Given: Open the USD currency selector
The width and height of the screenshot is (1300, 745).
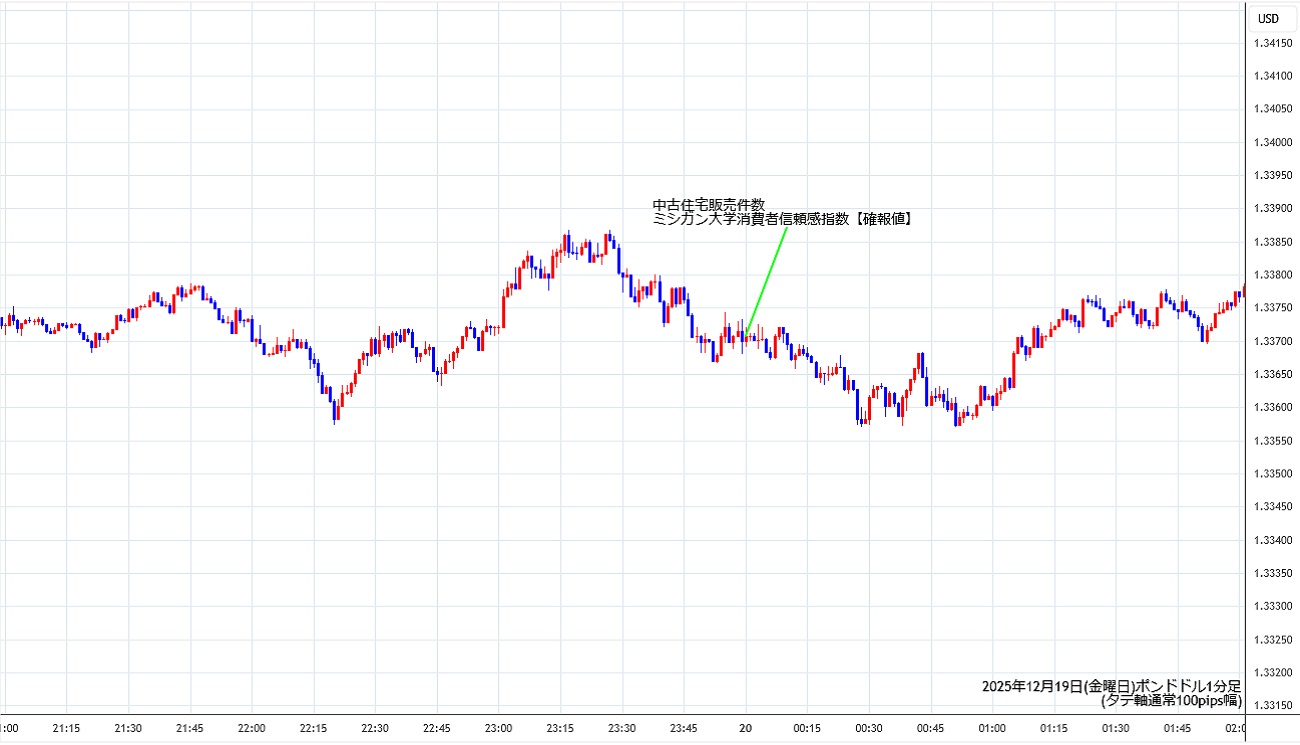Looking at the screenshot, I should click(x=1268, y=18).
